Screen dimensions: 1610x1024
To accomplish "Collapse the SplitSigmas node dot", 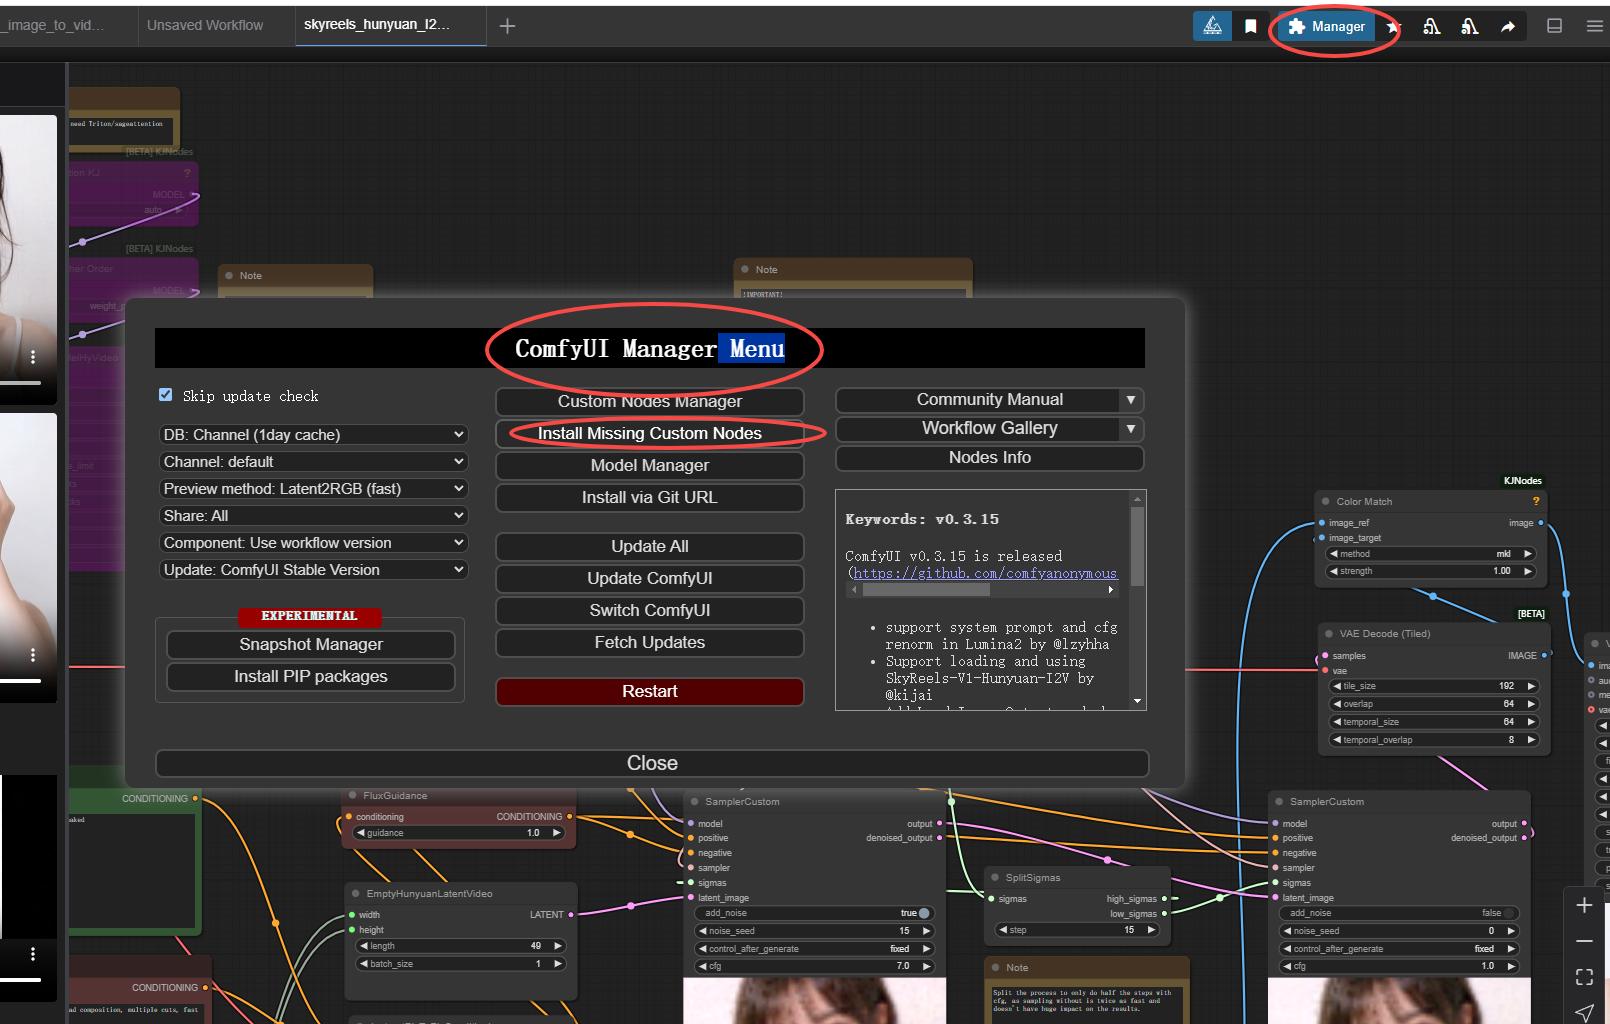I will point(995,877).
